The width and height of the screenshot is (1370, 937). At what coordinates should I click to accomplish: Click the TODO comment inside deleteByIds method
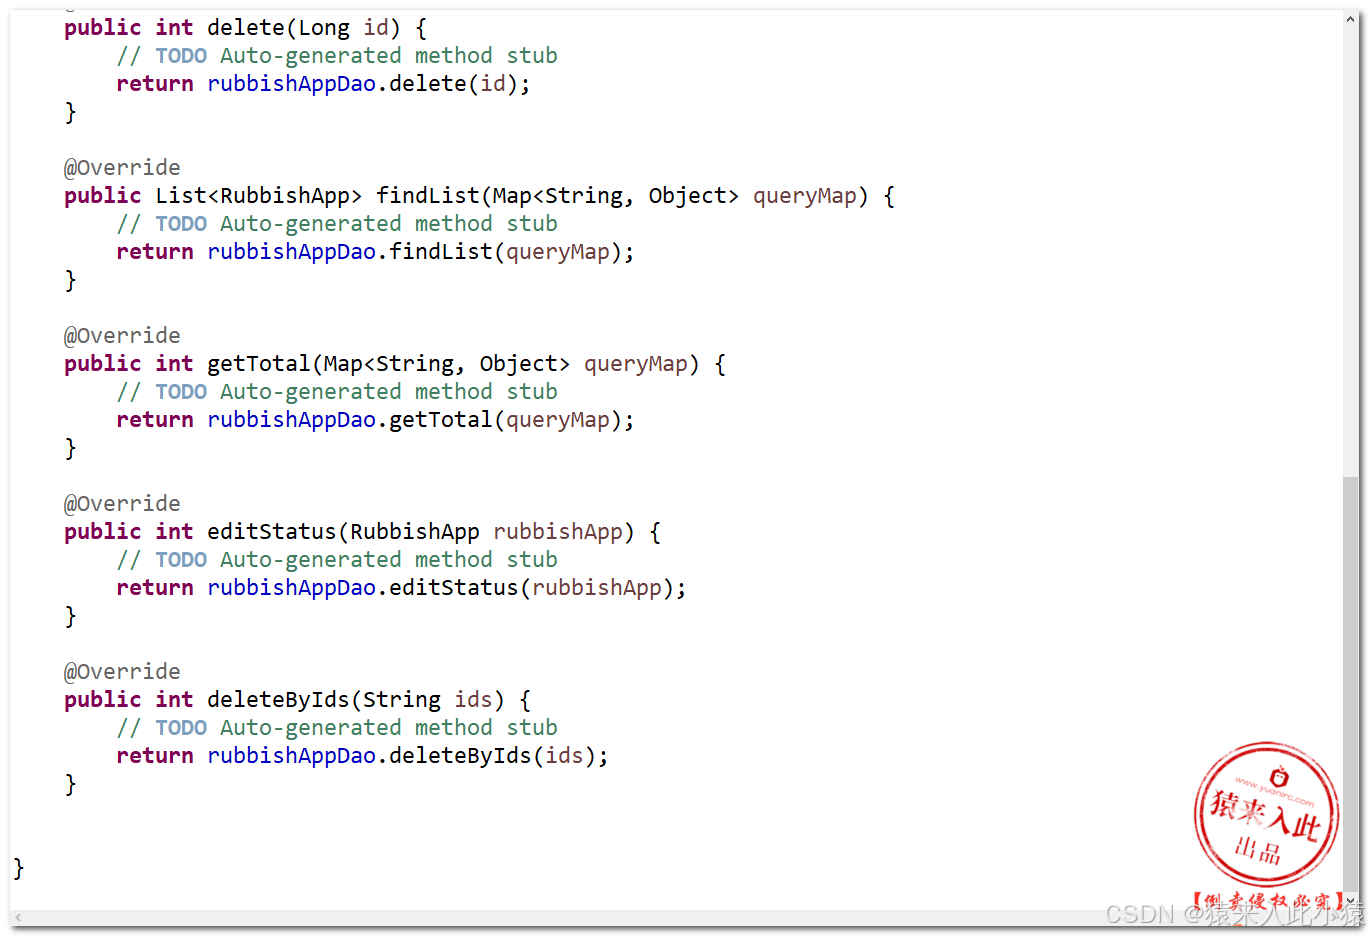tap(337, 728)
